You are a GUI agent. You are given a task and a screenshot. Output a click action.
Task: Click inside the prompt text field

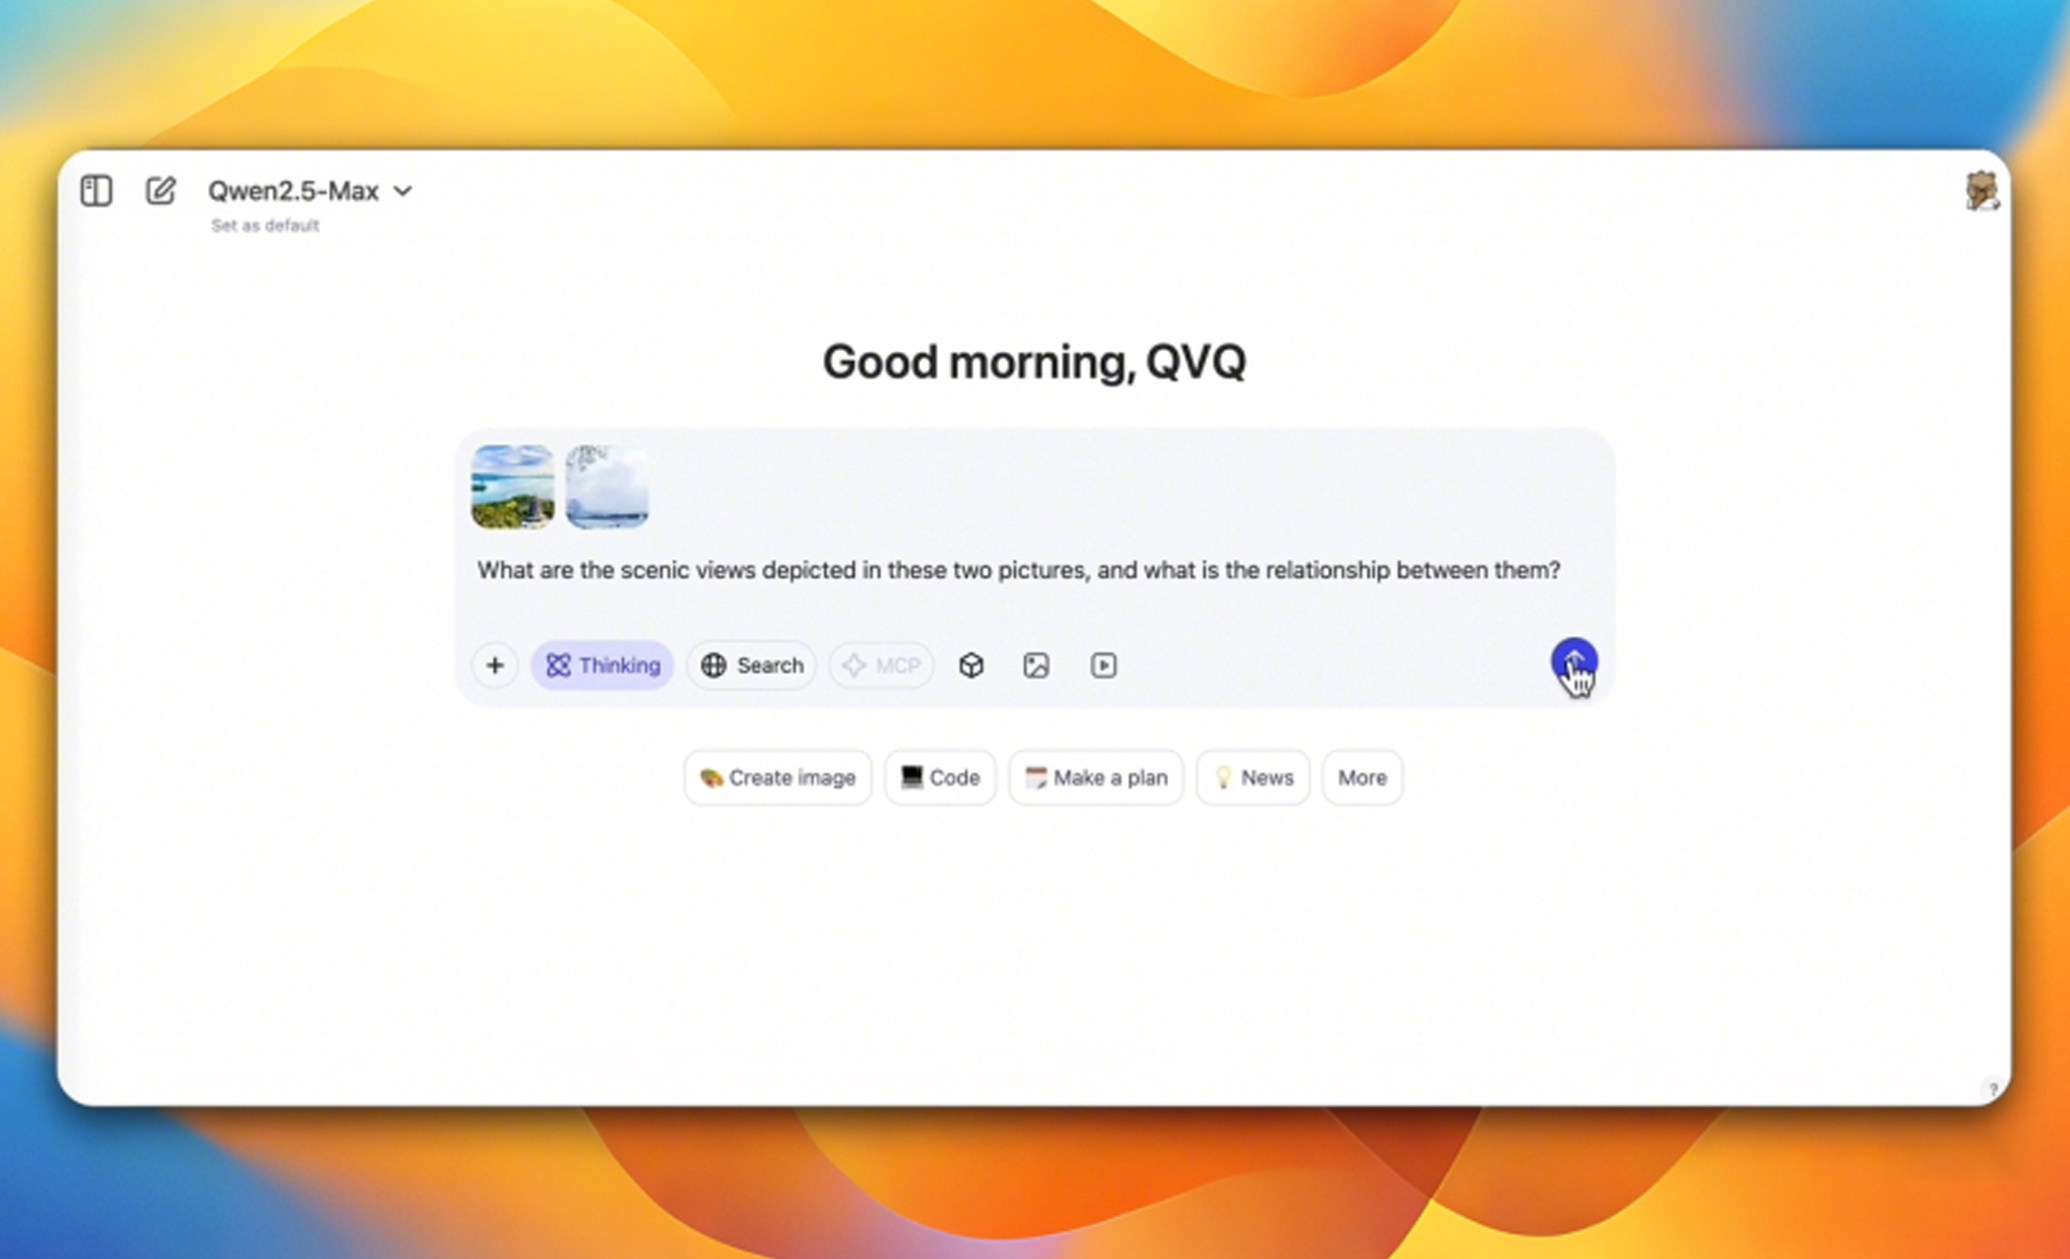click(1017, 570)
